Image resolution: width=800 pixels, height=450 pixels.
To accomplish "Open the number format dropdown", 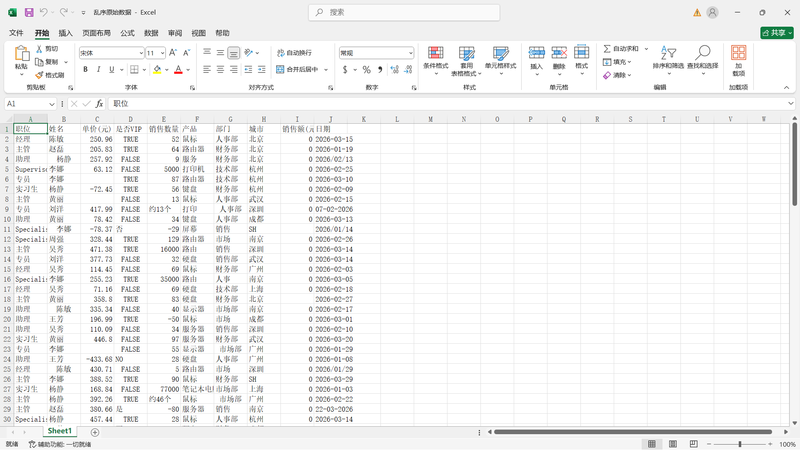I will 410,53.
